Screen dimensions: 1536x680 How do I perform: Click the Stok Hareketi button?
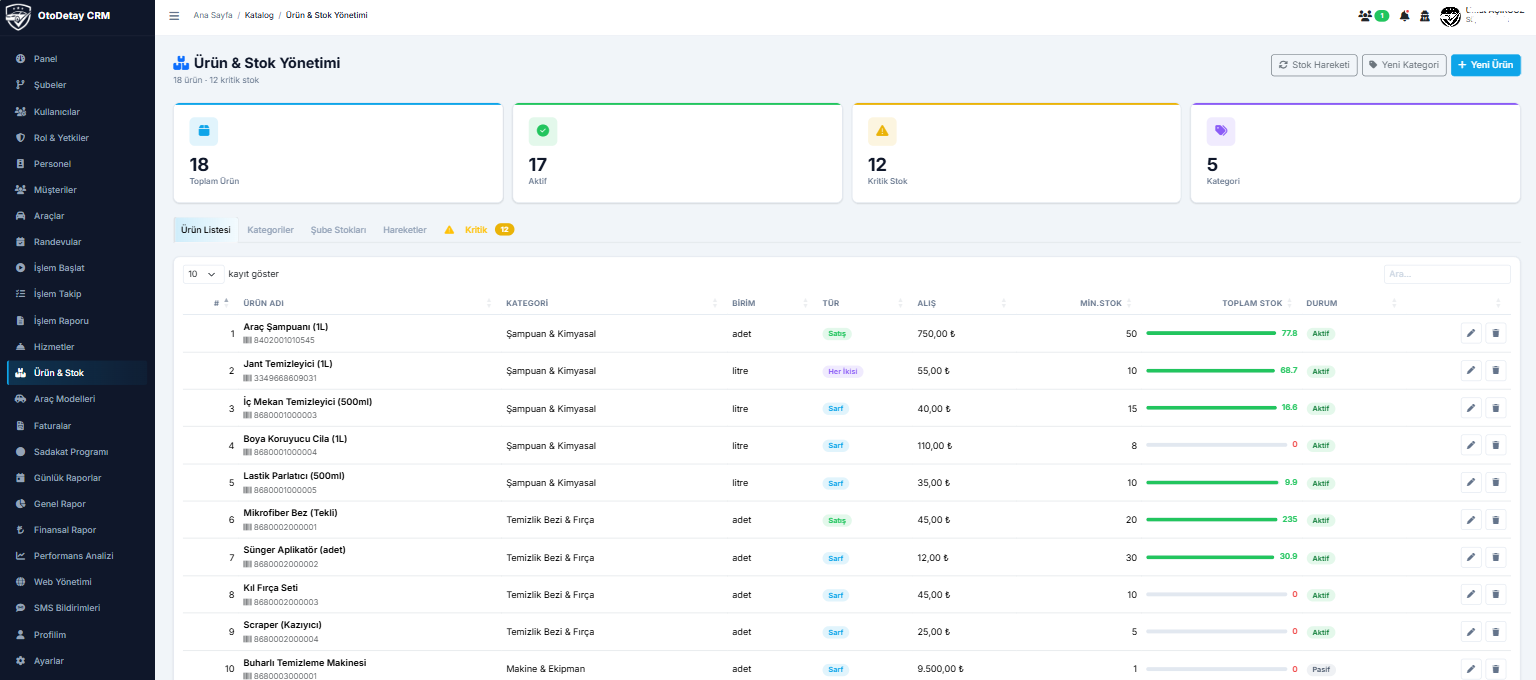(1314, 65)
